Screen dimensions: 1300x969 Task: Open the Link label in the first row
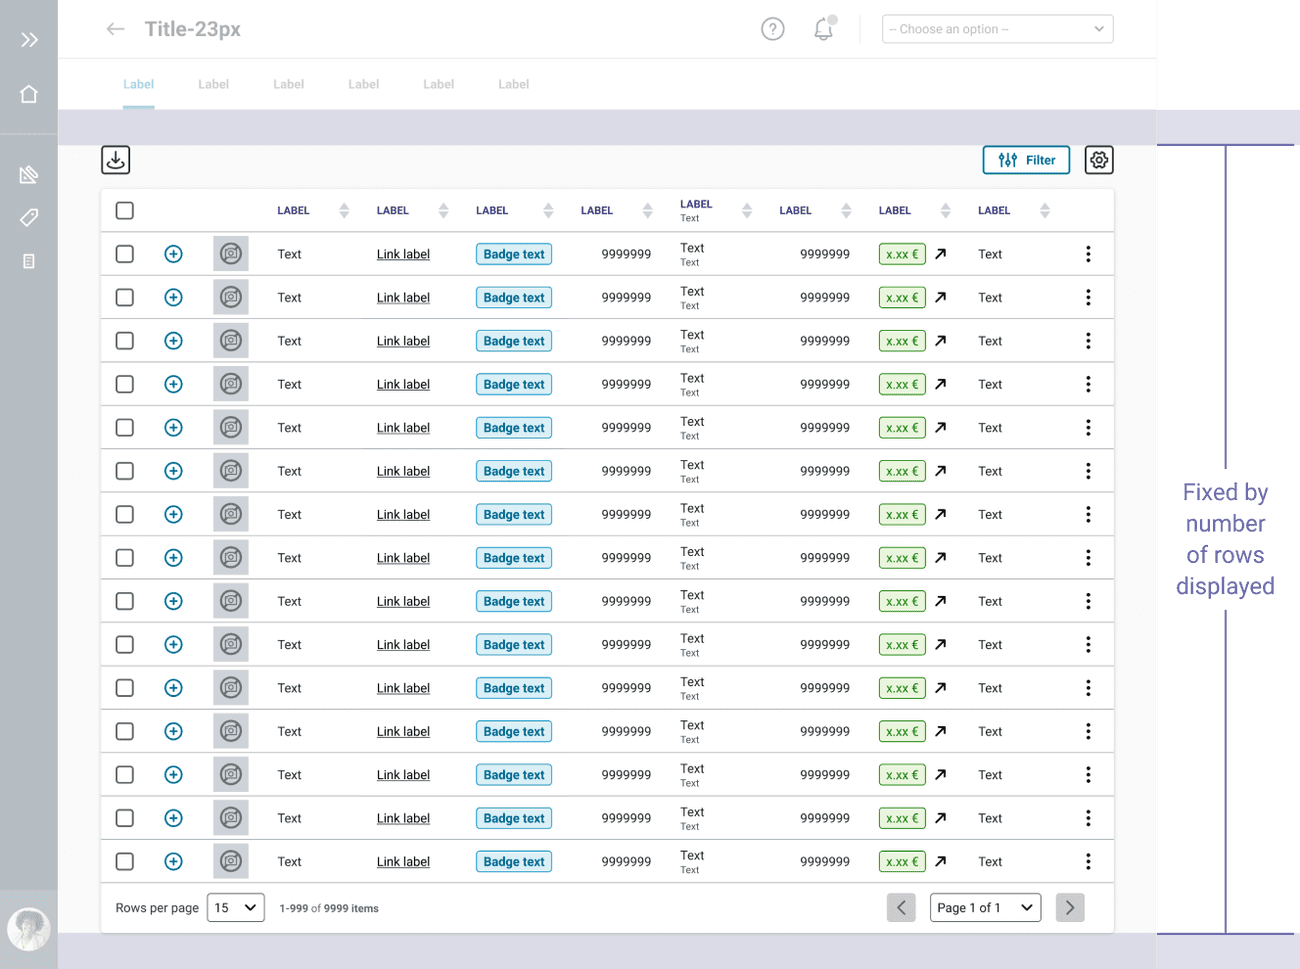tap(403, 254)
